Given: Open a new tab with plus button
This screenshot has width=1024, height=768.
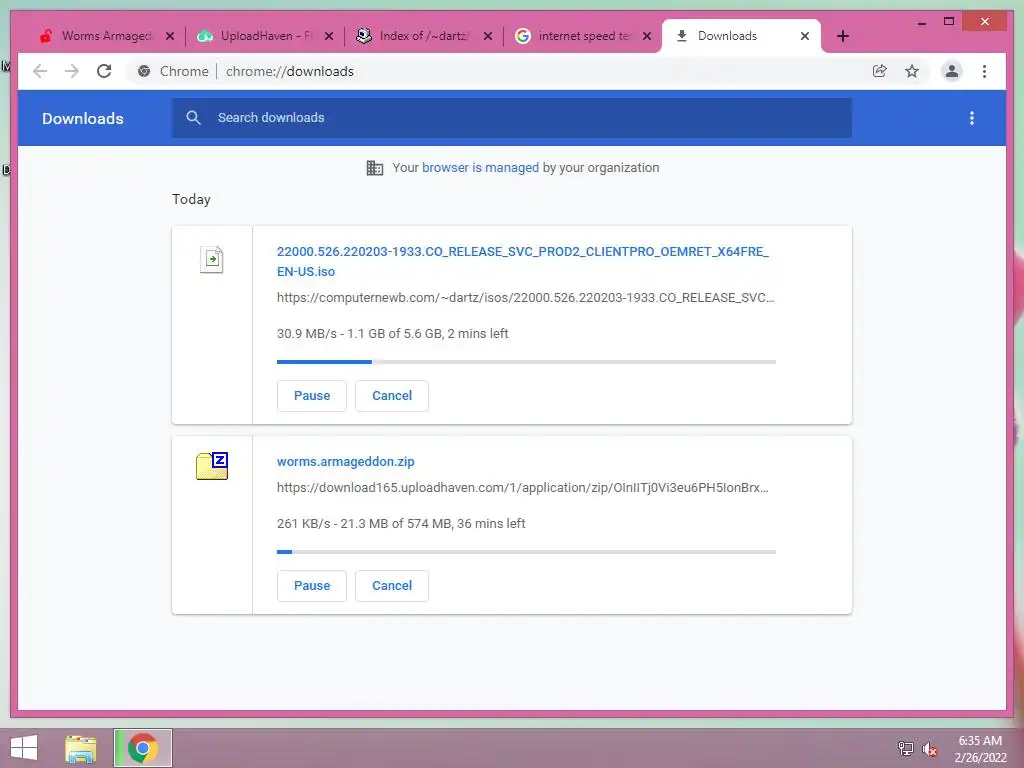Looking at the screenshot, I should pos(842,36).
